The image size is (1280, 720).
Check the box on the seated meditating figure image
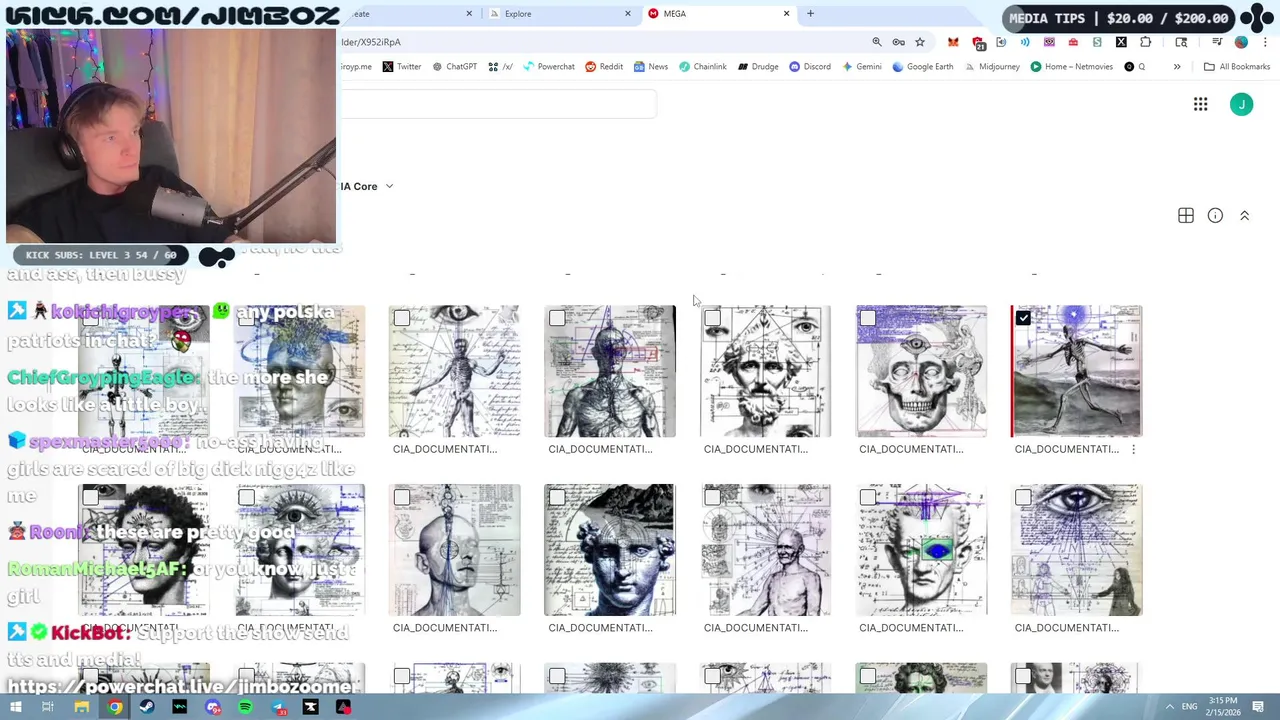point(712,497)
